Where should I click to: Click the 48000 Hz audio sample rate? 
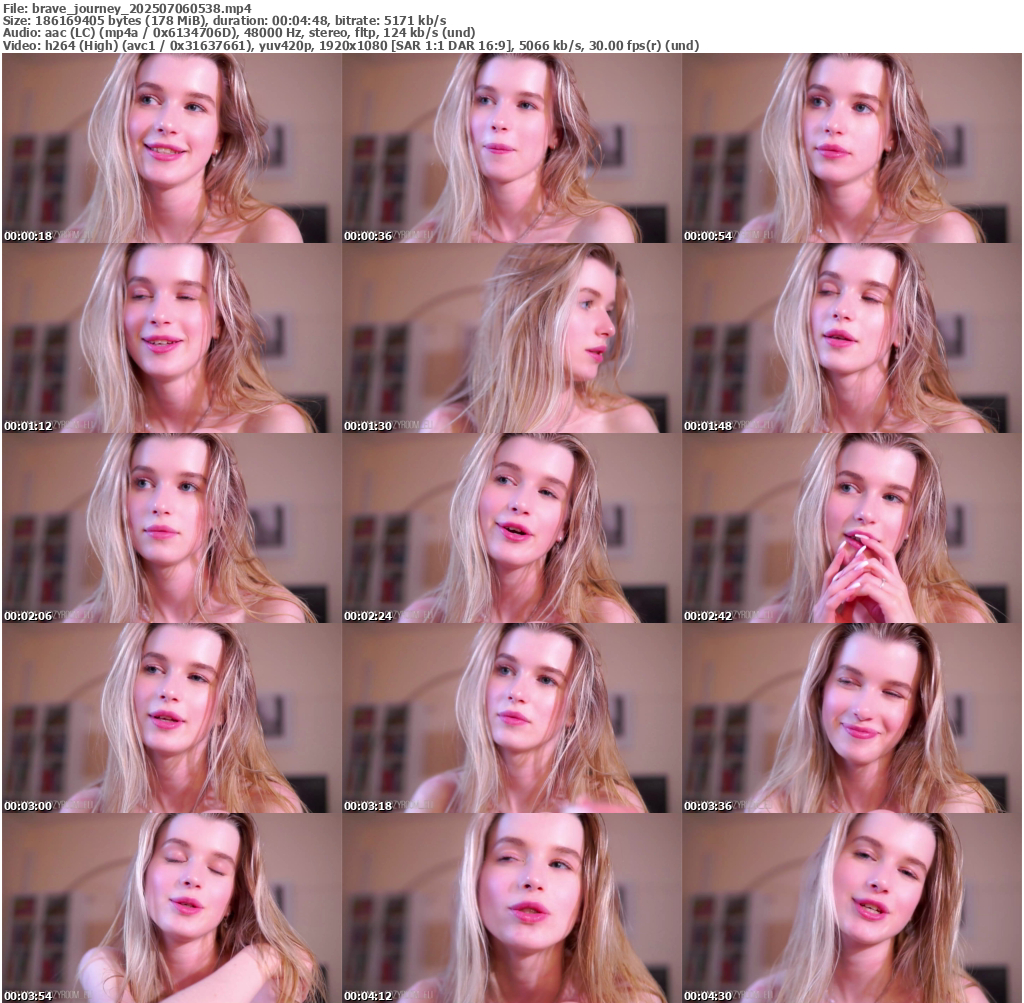[x=272, y=33]
